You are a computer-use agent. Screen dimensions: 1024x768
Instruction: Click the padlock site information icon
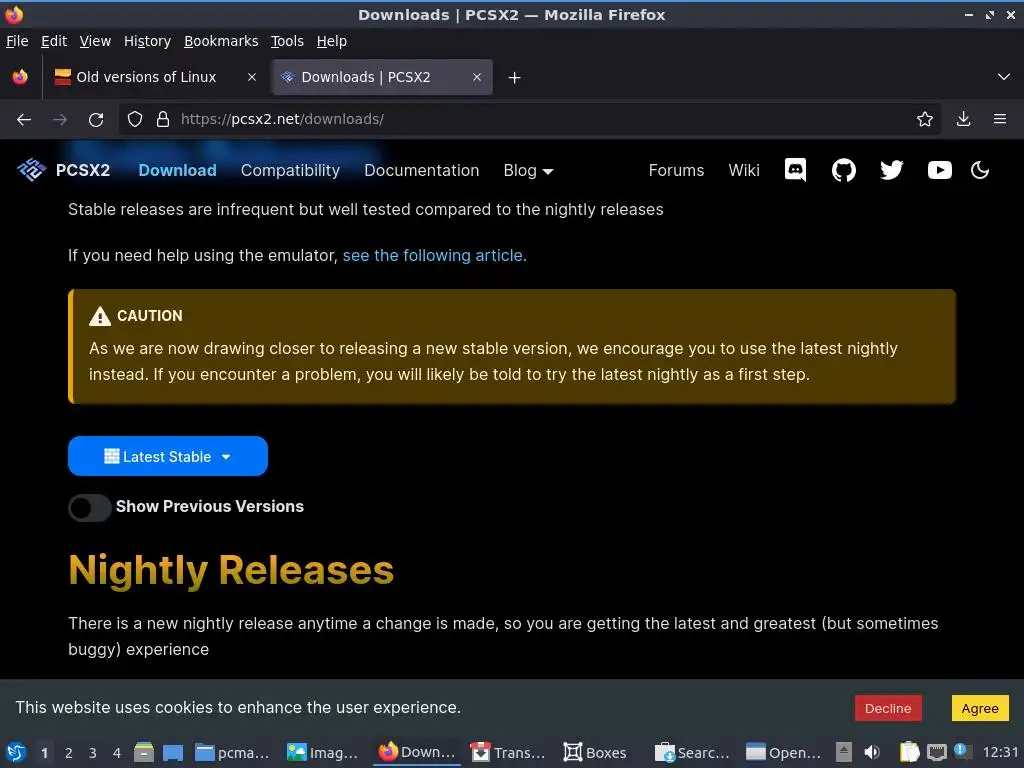163,119
